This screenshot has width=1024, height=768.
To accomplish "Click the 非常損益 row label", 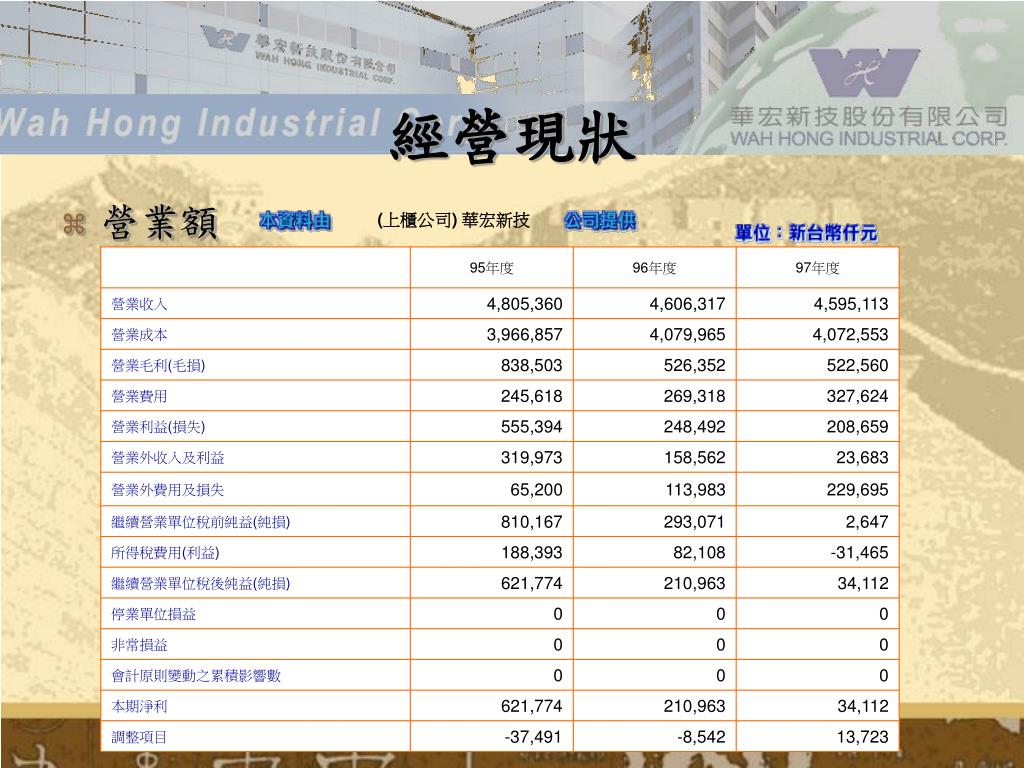I will (139, 645).
